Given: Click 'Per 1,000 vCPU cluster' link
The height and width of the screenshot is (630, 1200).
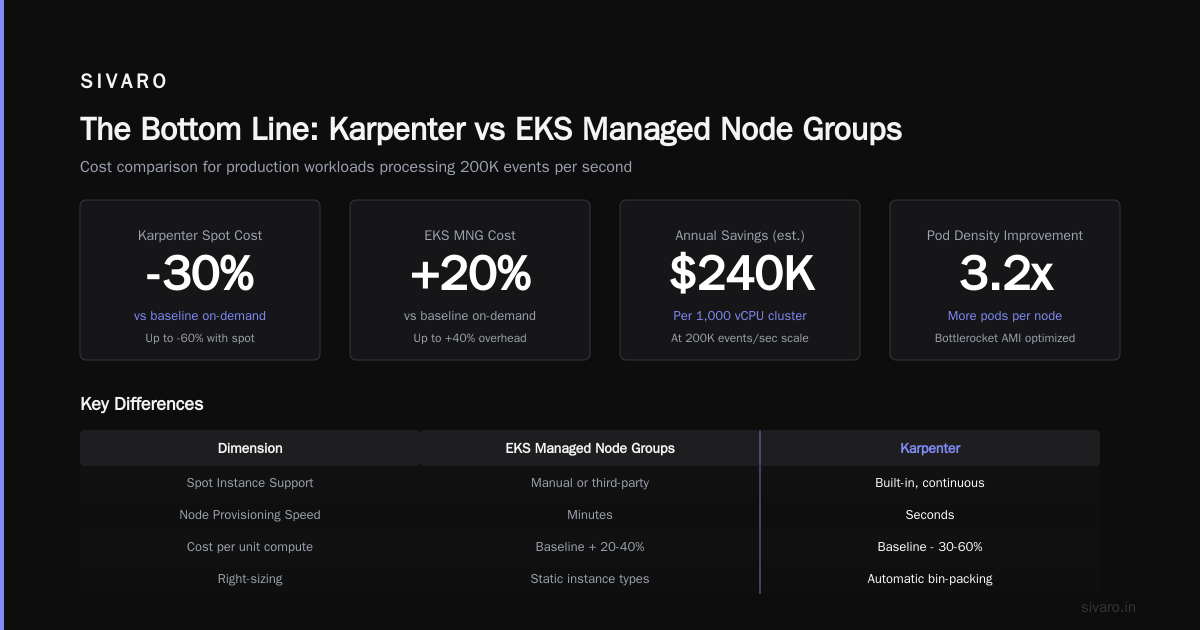Looking at the screenshot, I should coord(740,316).
